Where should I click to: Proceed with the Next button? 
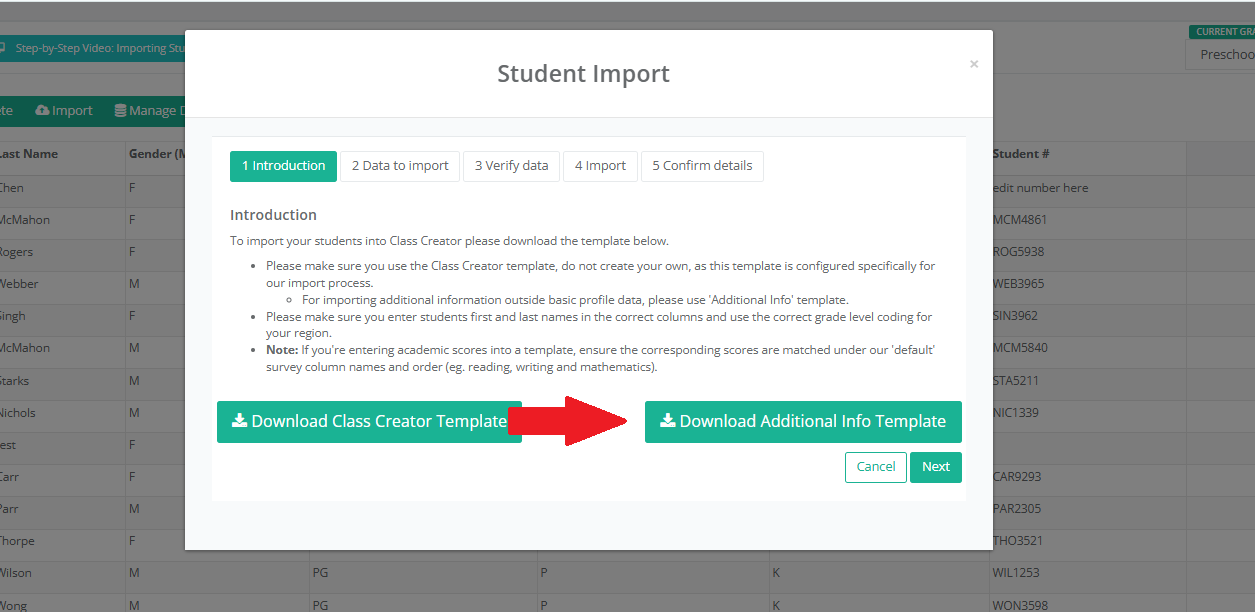pyautogui.click(x=936, y=467)
